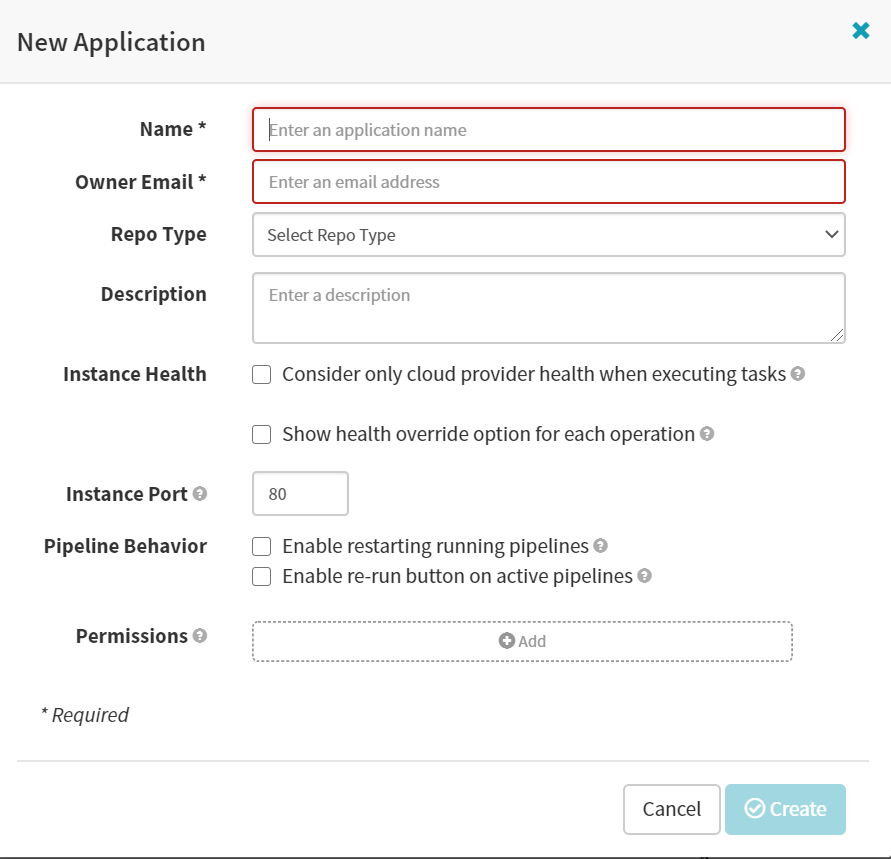Click help icon for re-run button option
Image resolution: width=891 pixels, height=859 pixels.
coord(644,576)
